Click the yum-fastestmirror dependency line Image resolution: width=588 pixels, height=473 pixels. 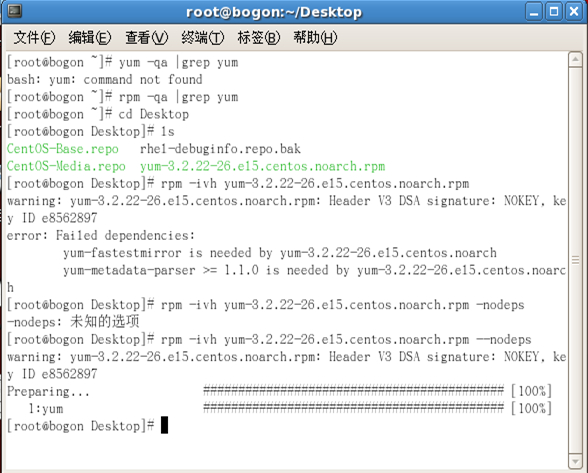coord(280,253)
